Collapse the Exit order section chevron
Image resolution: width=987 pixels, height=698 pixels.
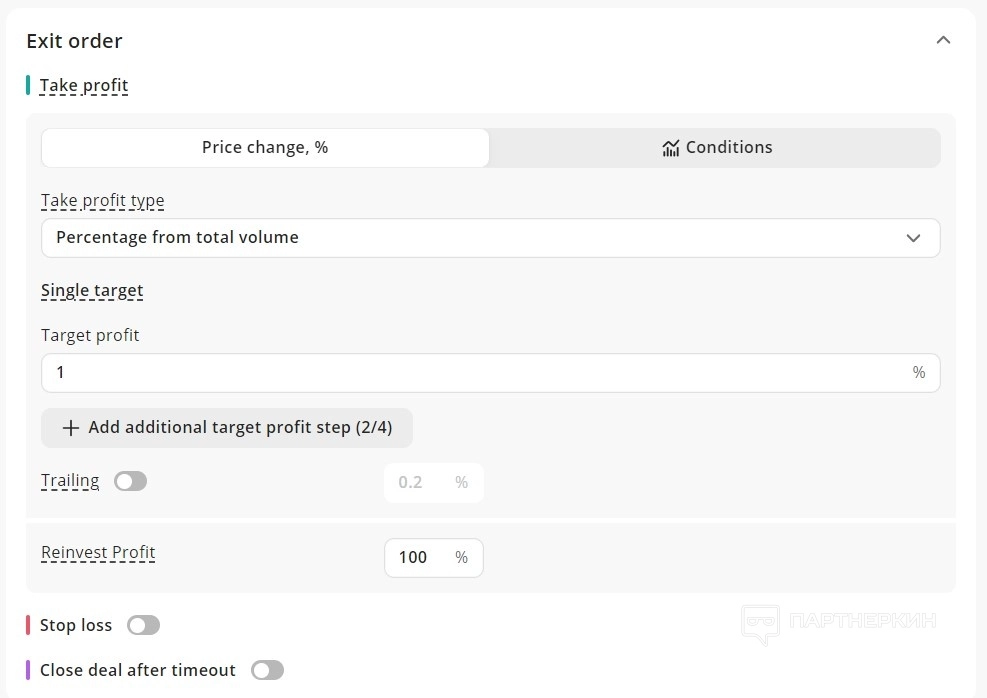click(942, 41)
